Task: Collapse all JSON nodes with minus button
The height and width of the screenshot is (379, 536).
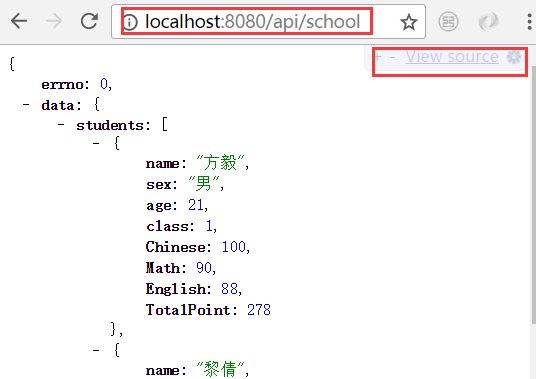Action: [393, 57]
